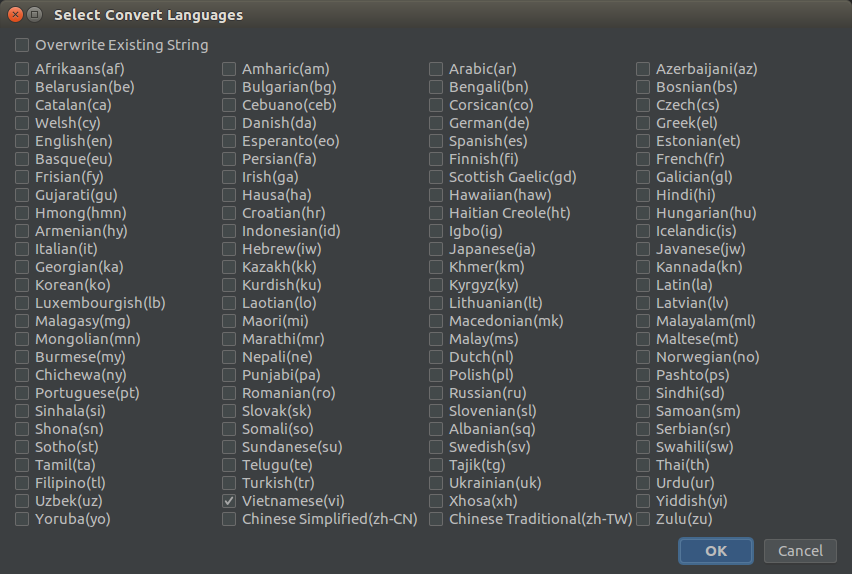This screenshot has width=852, height=574.
Task: Uncheck the Vietnamese(vi) checkbox
Action: tap(229, 501)
